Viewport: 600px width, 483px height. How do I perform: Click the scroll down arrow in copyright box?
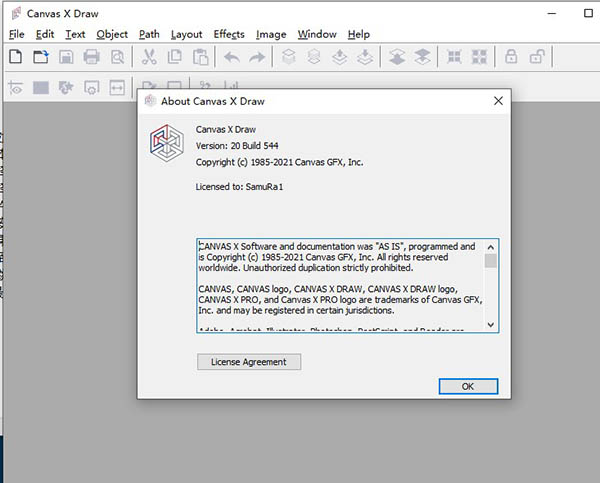point(491,325)
